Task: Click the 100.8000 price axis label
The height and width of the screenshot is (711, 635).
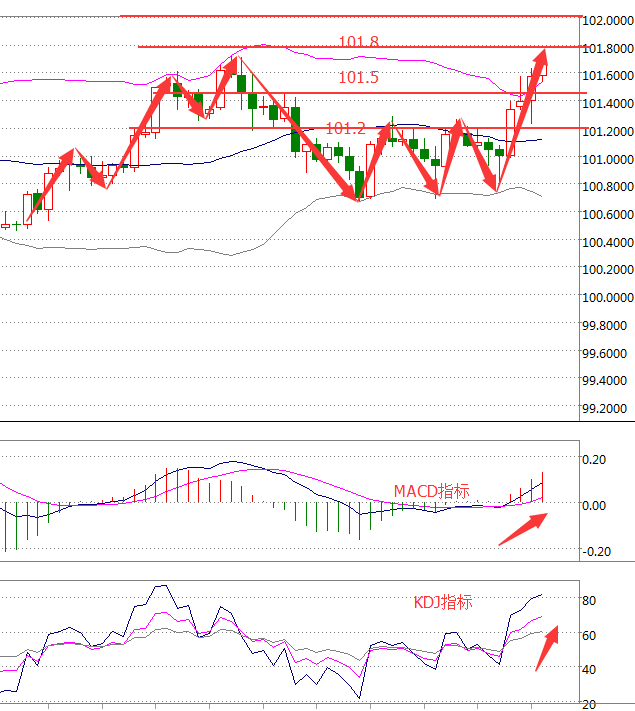Action: tap(608, 186)
